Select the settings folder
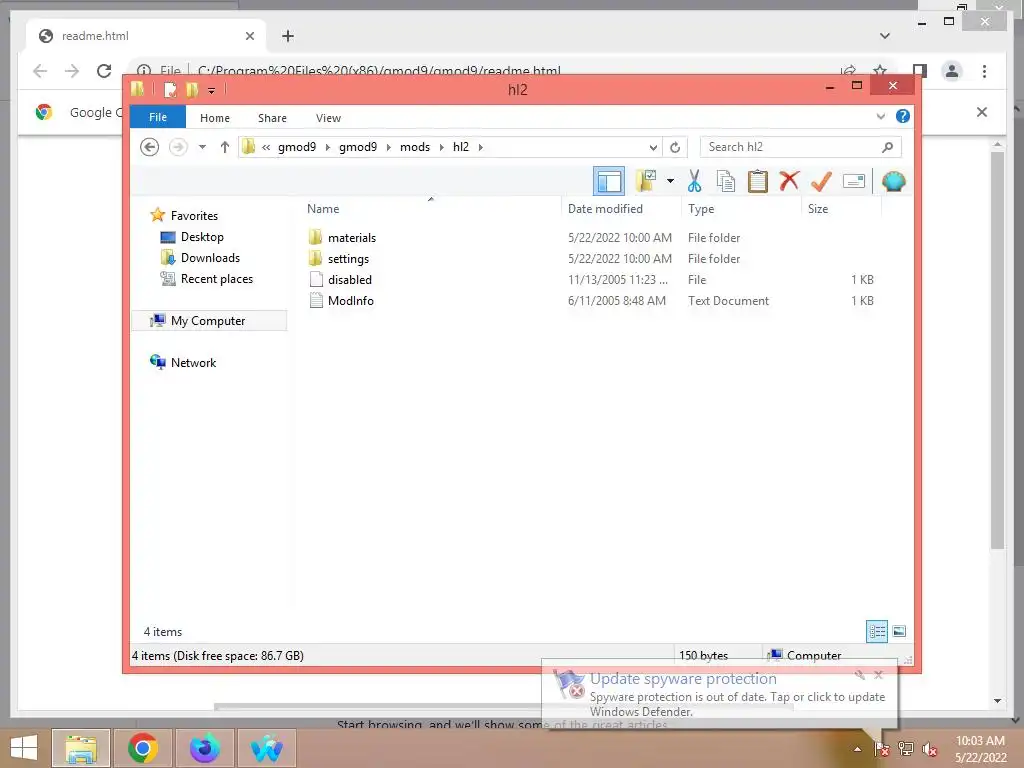 348,259
